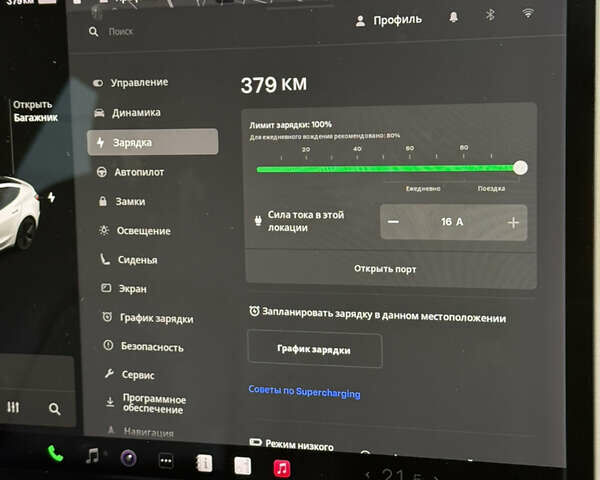Click the 379 КМ range readout
The height and width of the screenshot is (480, 600).
point(274,85)
